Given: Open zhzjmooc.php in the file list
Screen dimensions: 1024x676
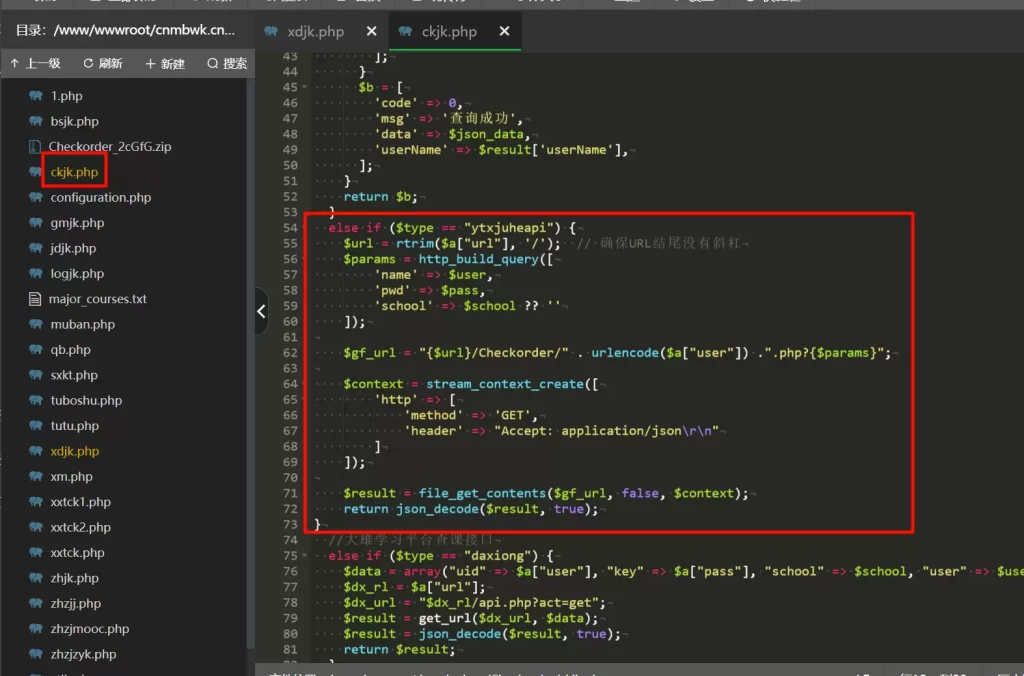Looking at the screenshot, I should pyautogui.click(x=90, y=629).
